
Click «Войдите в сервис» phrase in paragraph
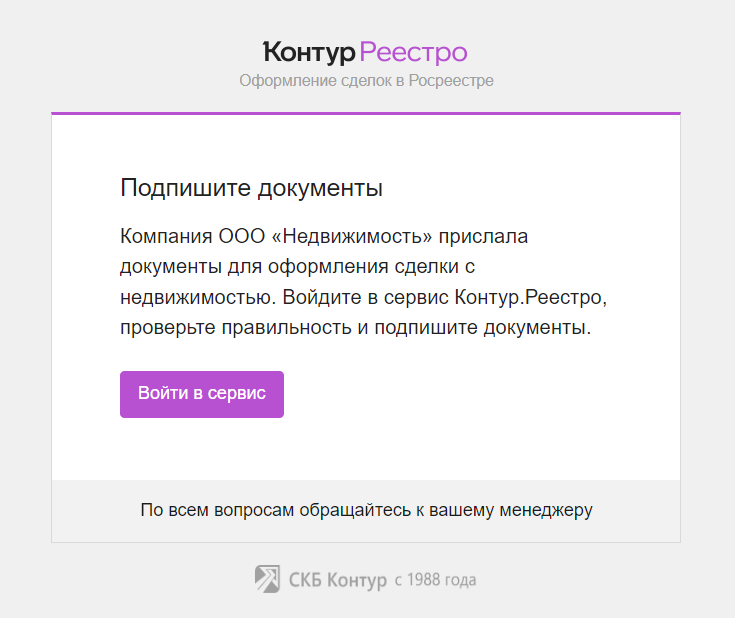tap(365, 297)
